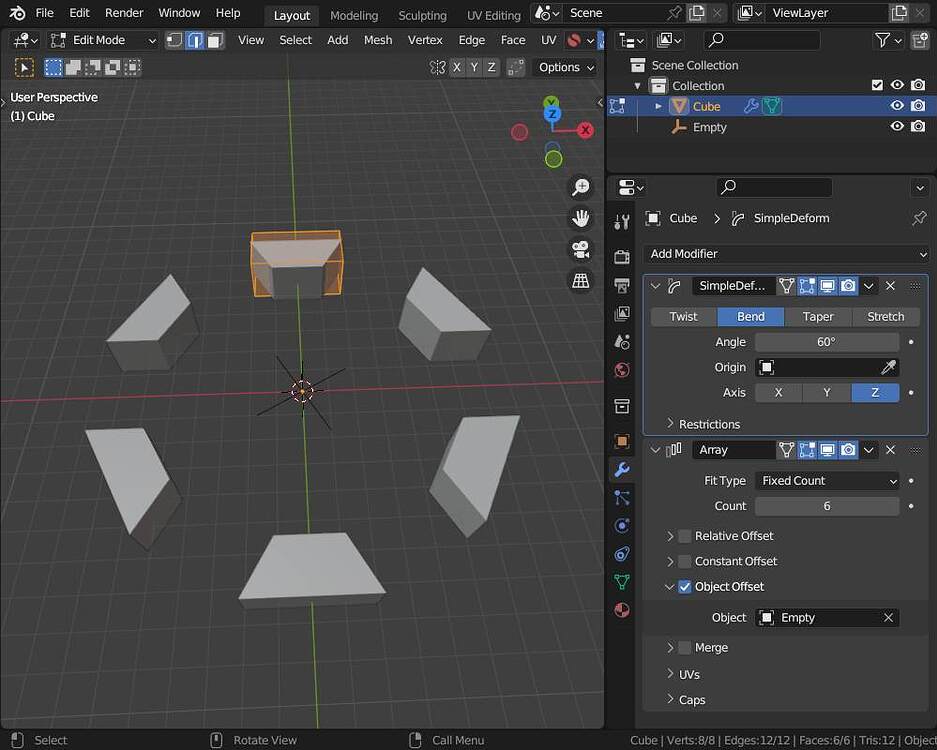Image resolution: width=937 pixels, height=750 pixels.
Task: Enable Constant Offset checkbox
Action: [x=685, y=561]
